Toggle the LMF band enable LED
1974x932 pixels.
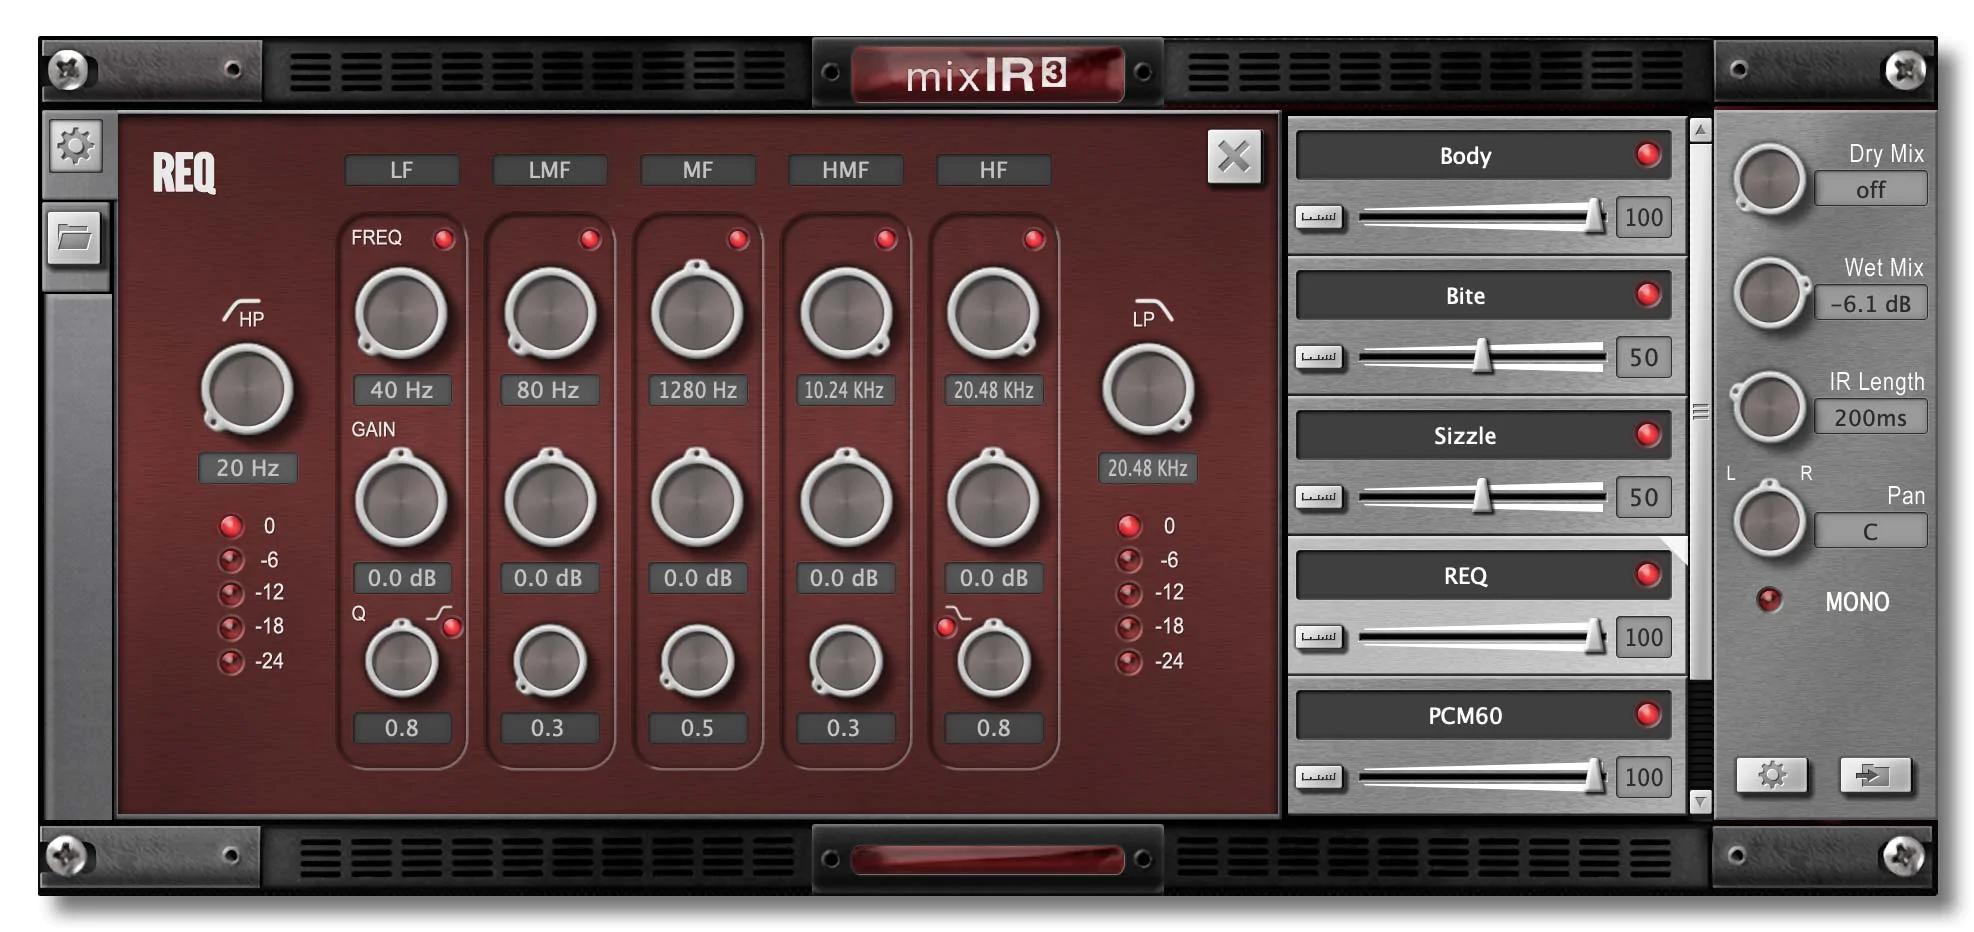coord(590,239)
